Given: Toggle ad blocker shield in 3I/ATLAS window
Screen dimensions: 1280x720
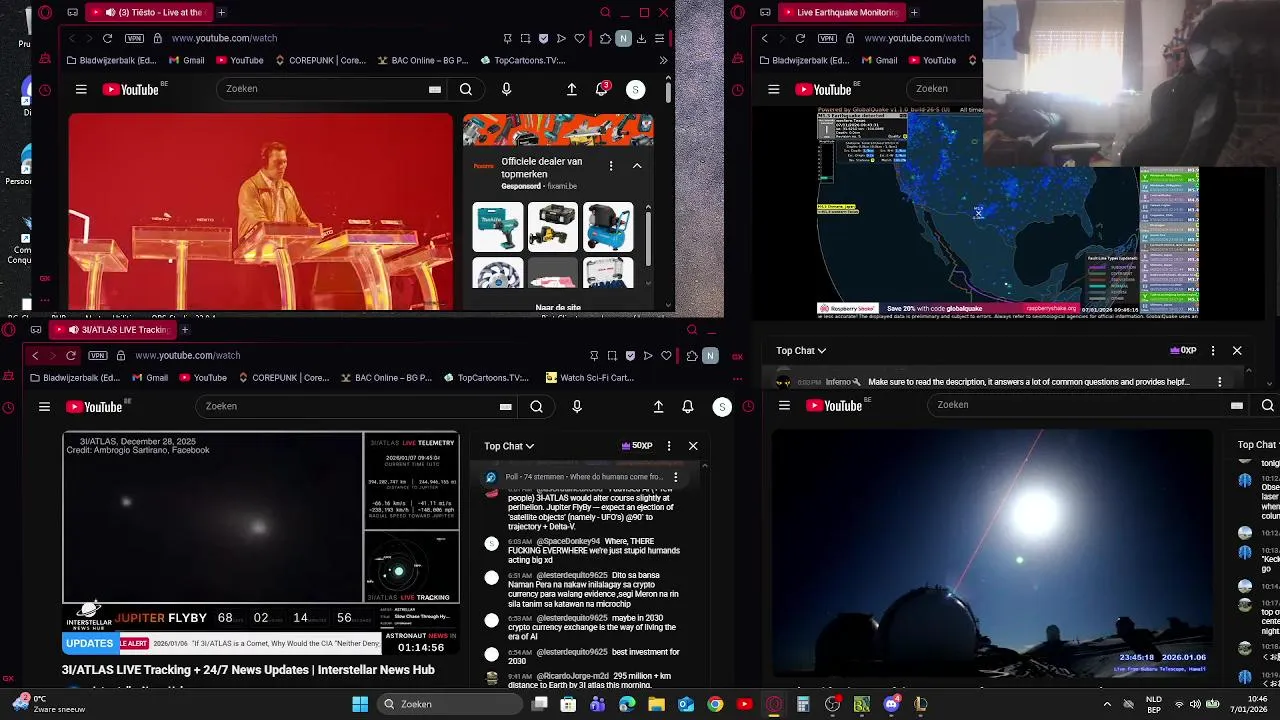Looking at the screenshot, I should (630, 355).
